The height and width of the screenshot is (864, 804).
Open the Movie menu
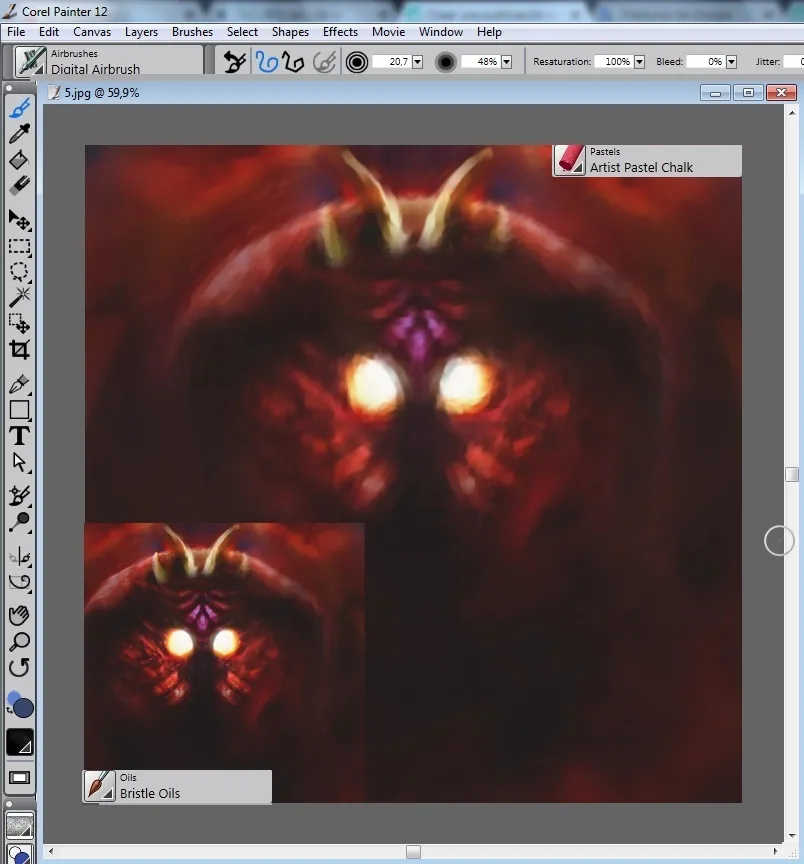(388, 32)
